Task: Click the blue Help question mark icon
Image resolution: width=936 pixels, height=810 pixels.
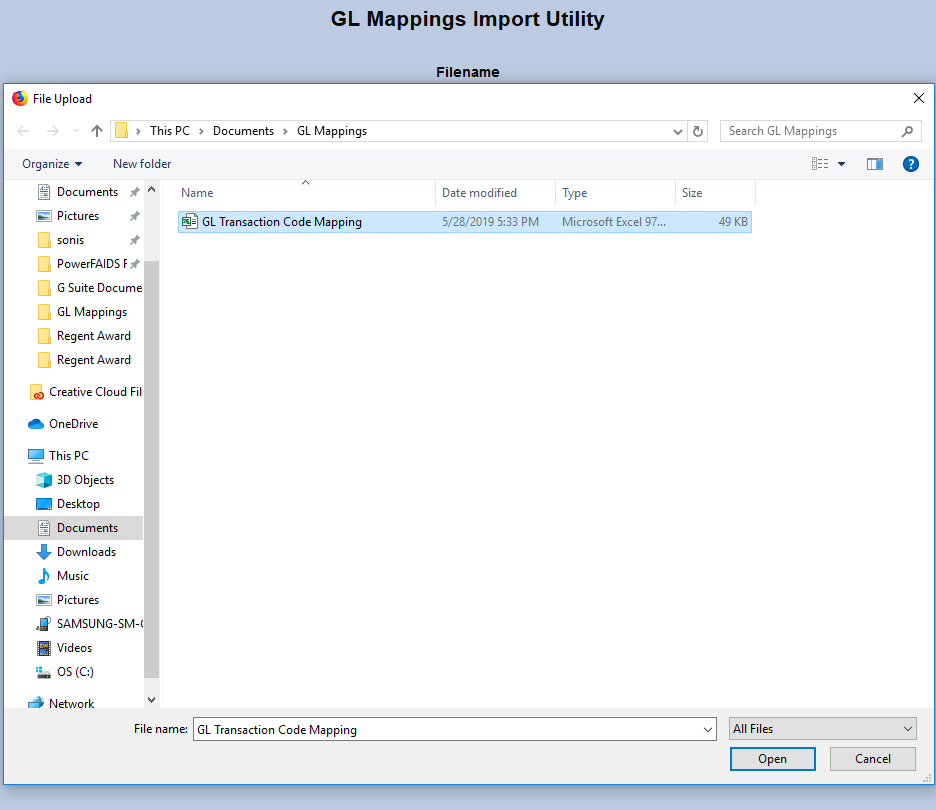Action: tap(910, 164)
